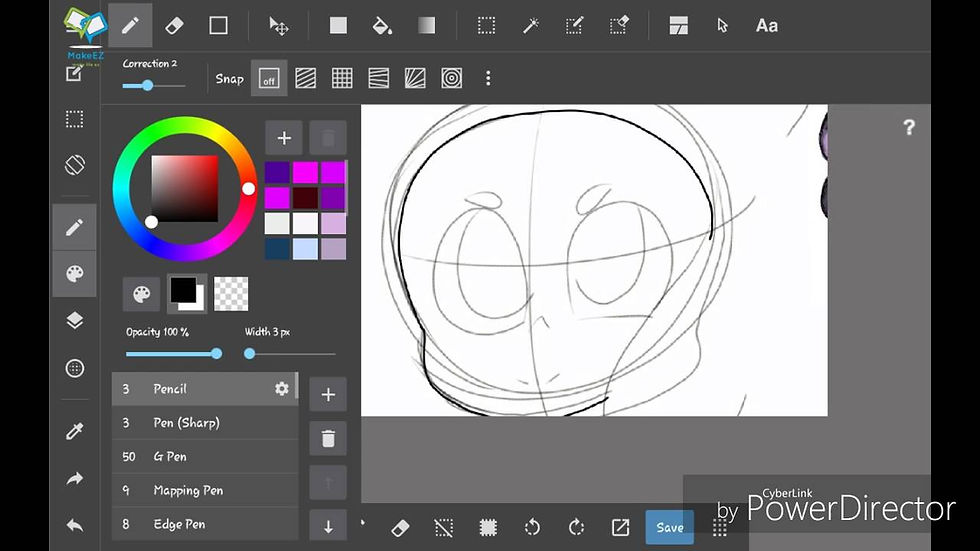Select the Move tool
The image size is (980, 551).
(x=279, y=26)
